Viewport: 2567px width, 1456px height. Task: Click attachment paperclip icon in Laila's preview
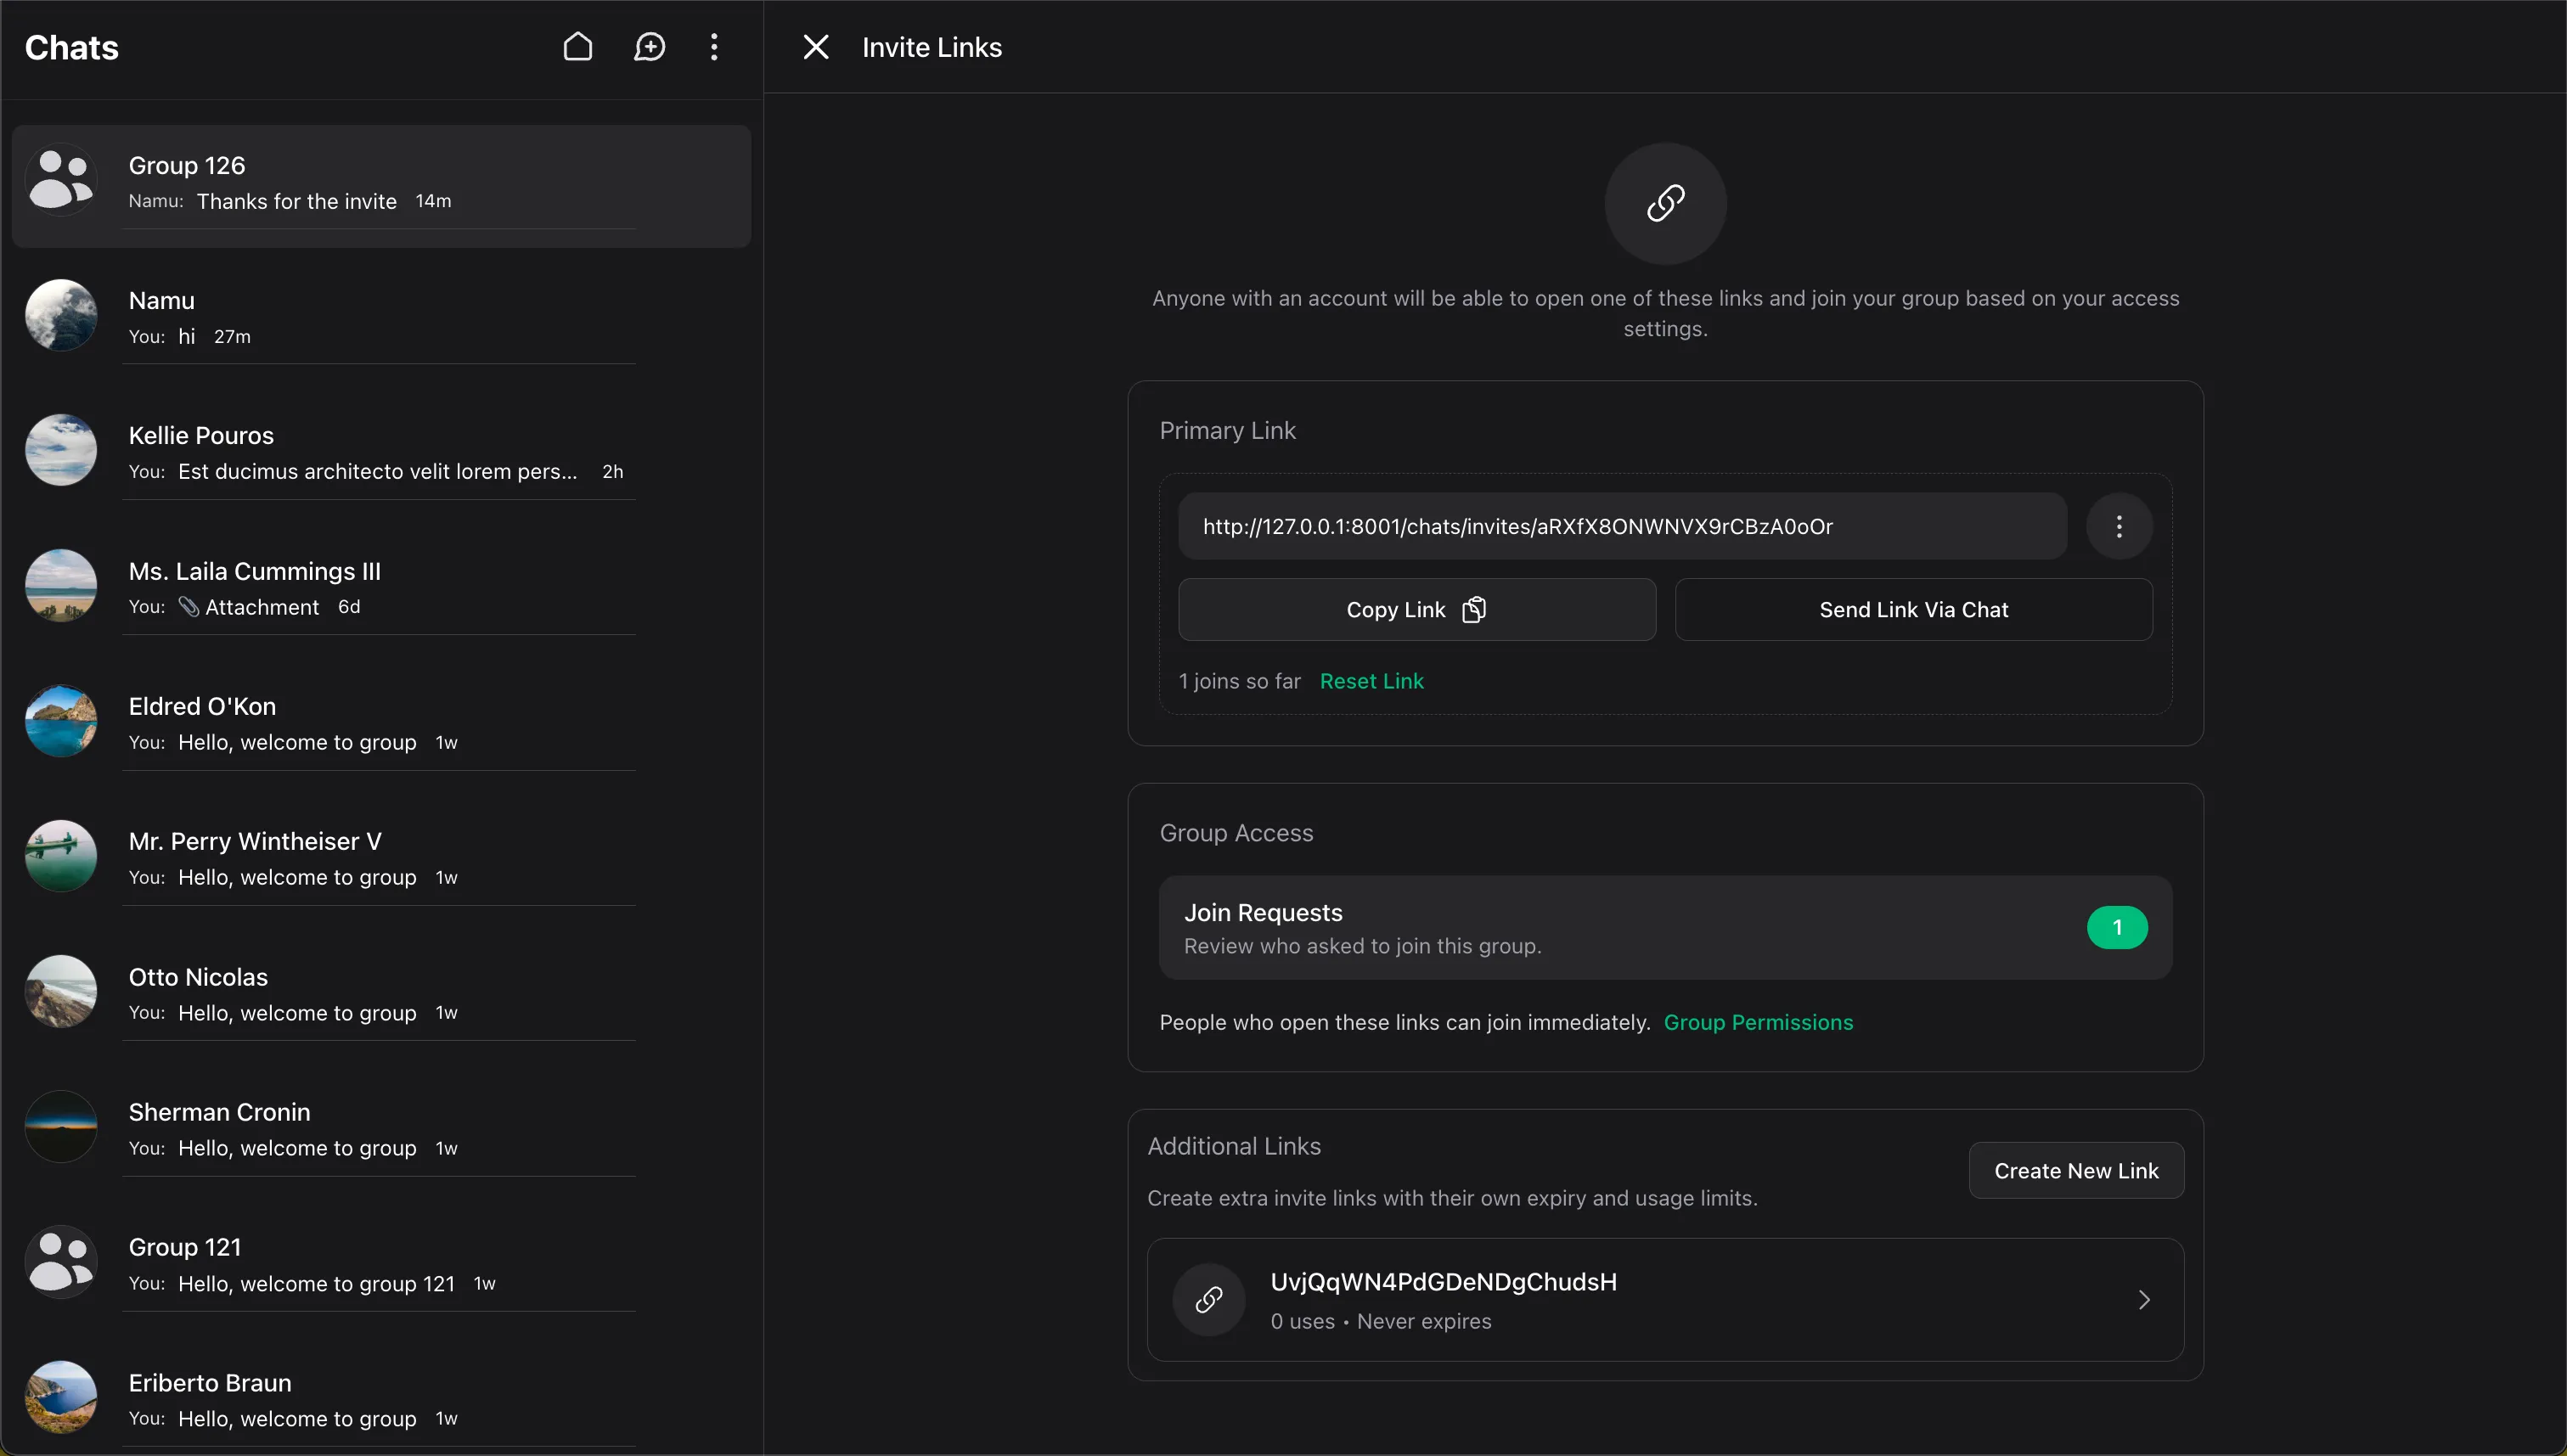point(188,606)
